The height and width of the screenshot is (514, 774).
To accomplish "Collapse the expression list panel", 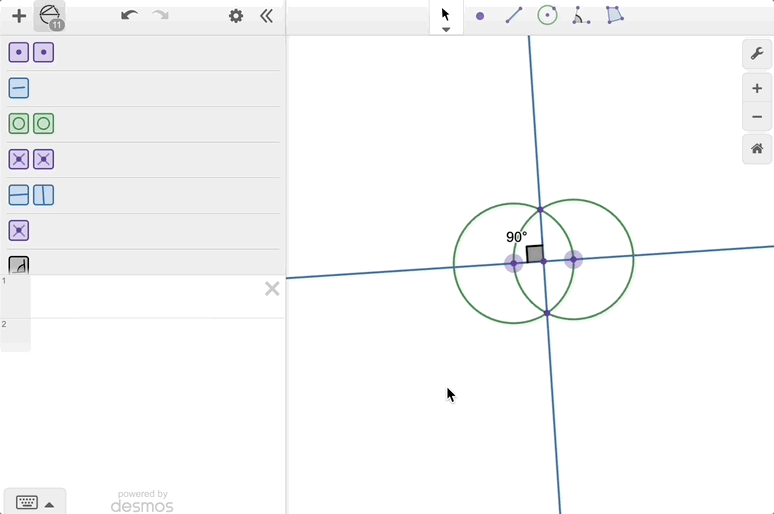I will pyautogui.click(x=266, y=16).
